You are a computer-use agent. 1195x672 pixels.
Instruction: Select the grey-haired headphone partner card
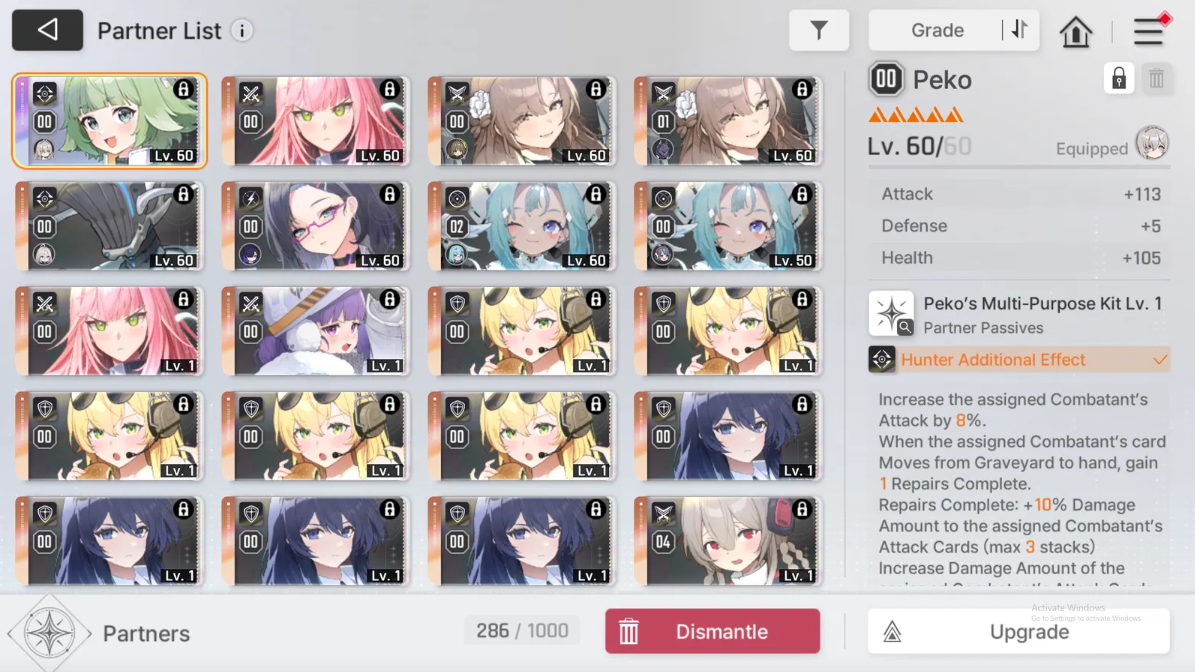click(728, 541)
